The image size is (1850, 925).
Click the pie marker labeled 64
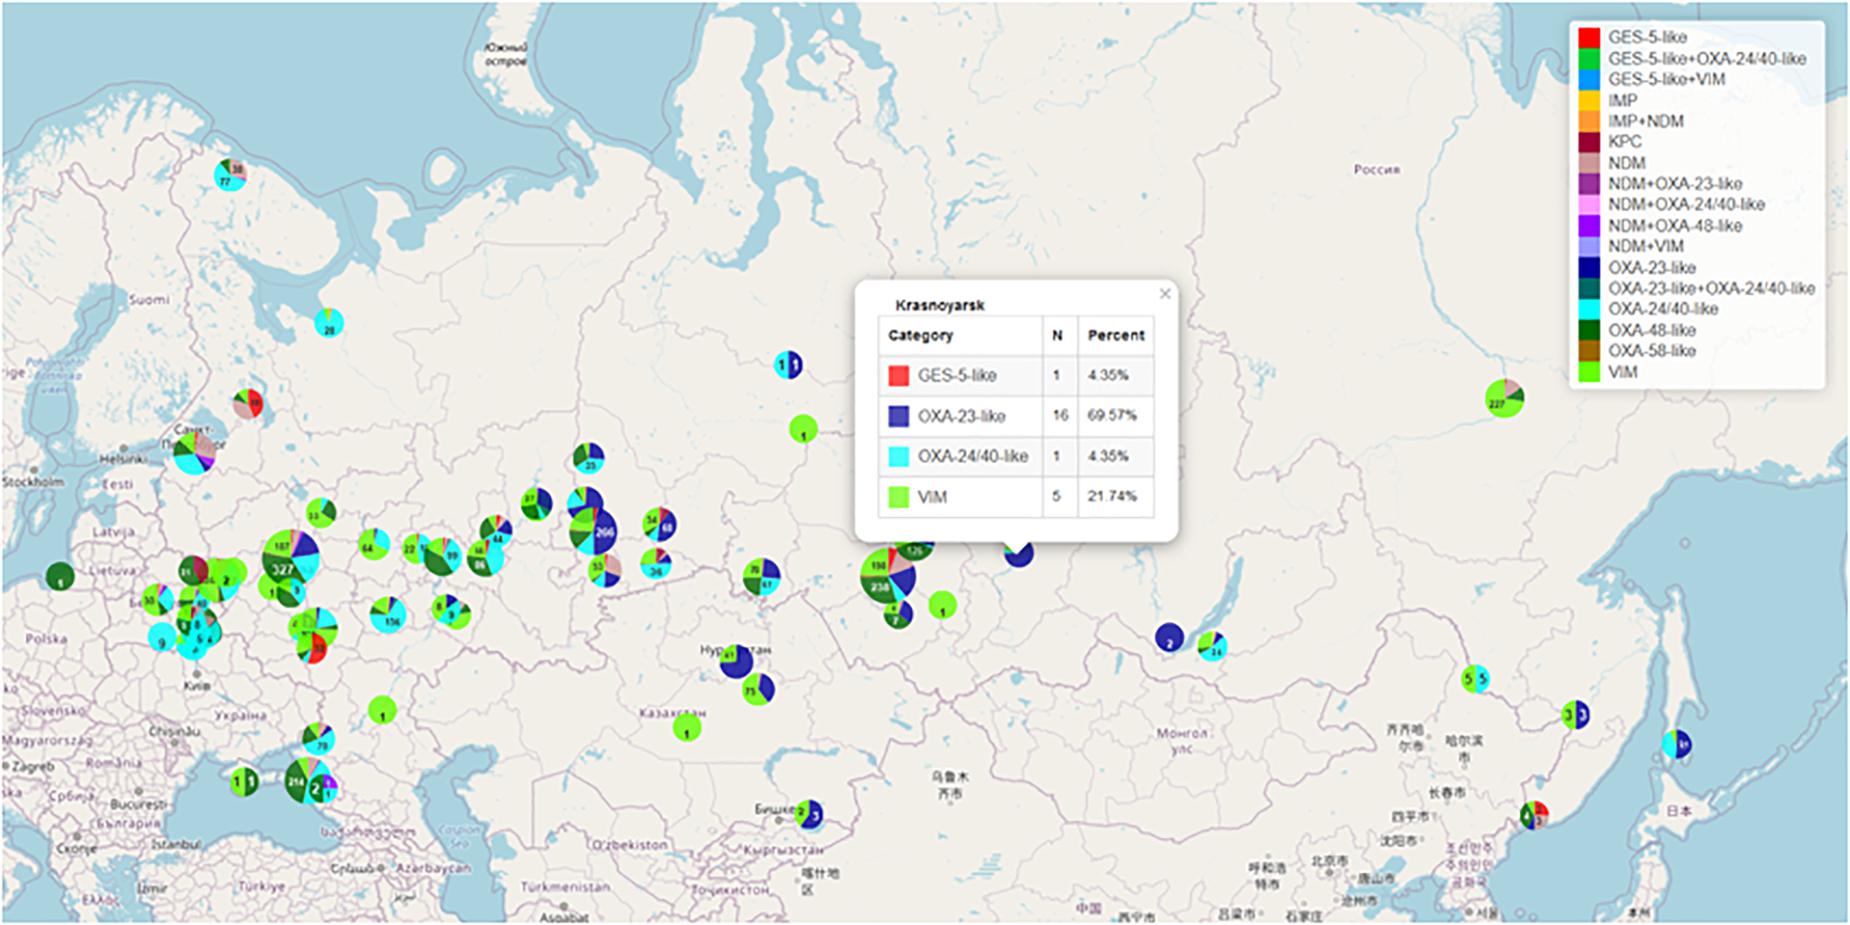click(374, 545)
